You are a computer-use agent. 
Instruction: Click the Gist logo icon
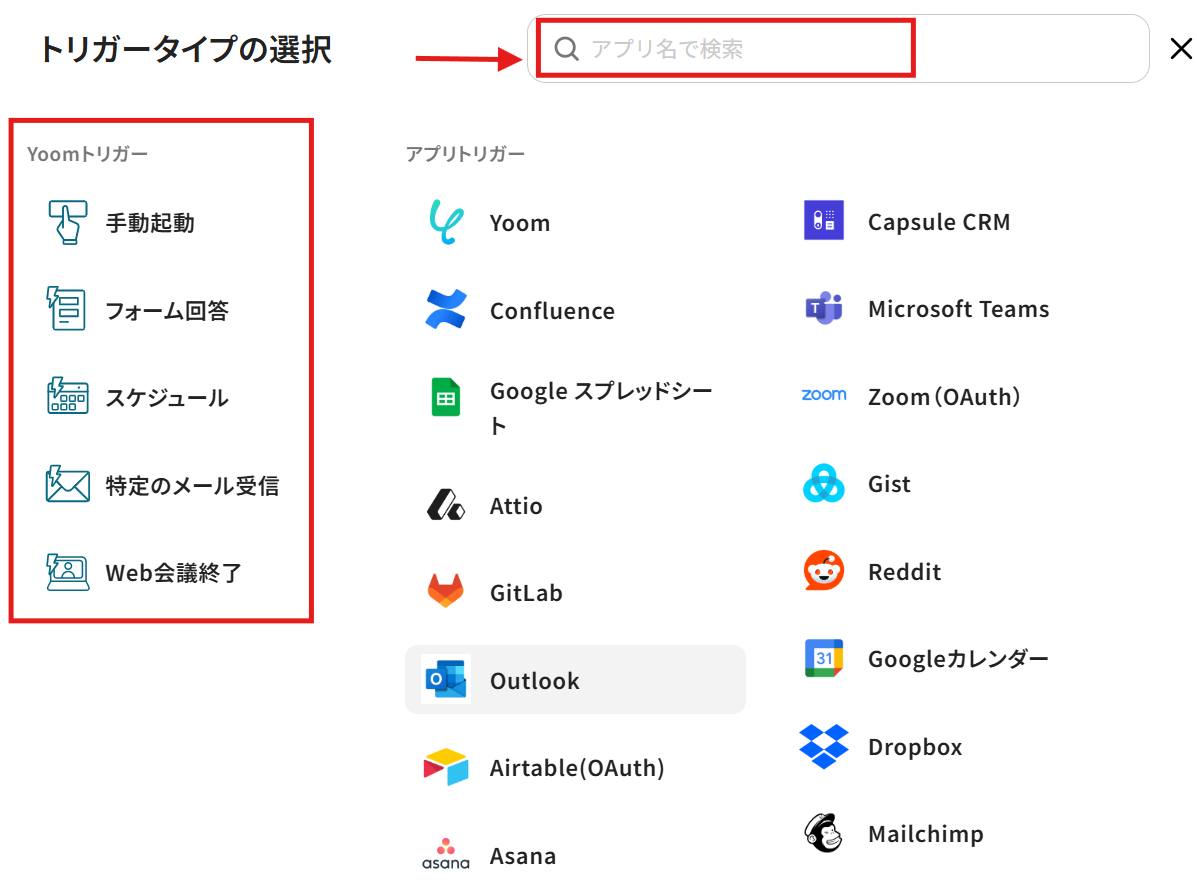[x=824, y=483]
